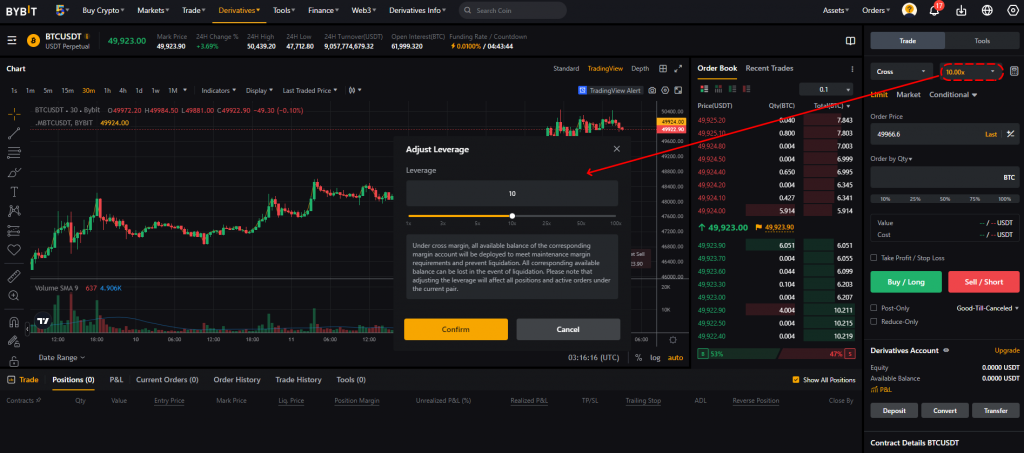The image size is (1024, 453).
Task: Open the user profile avatar
Action: point(909,10)
